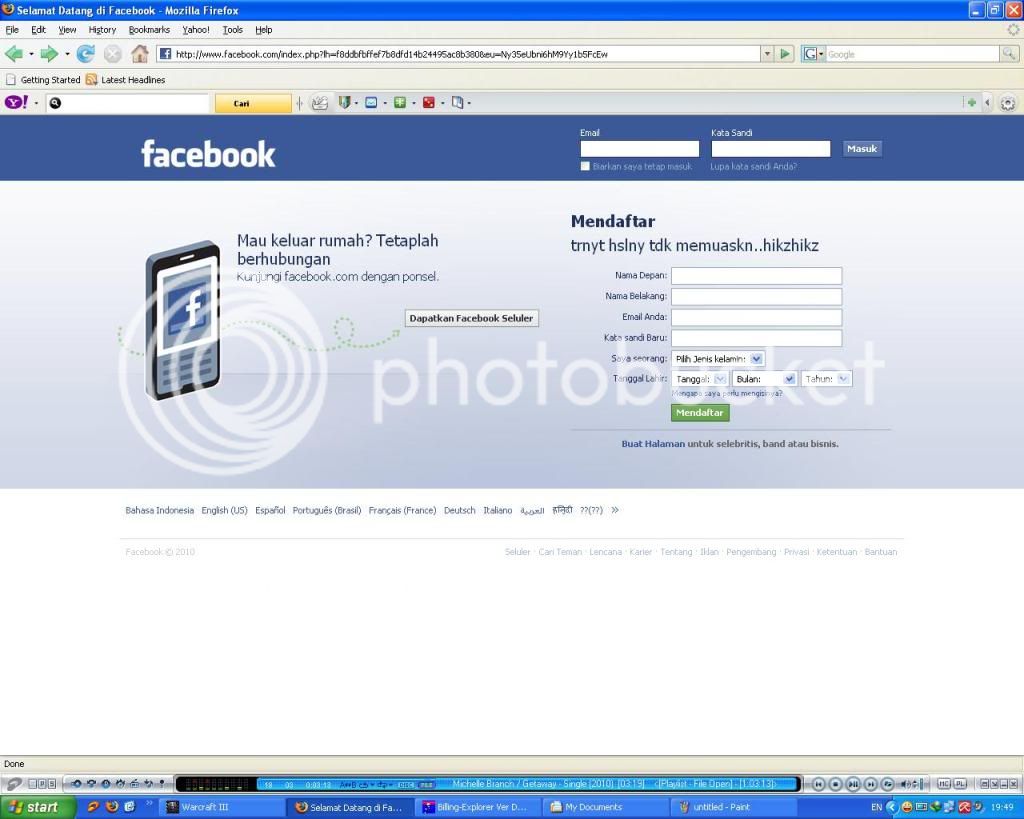Open the Getting Started bookmark
This screenshot has height=819, width=1024.
(43, 80)
